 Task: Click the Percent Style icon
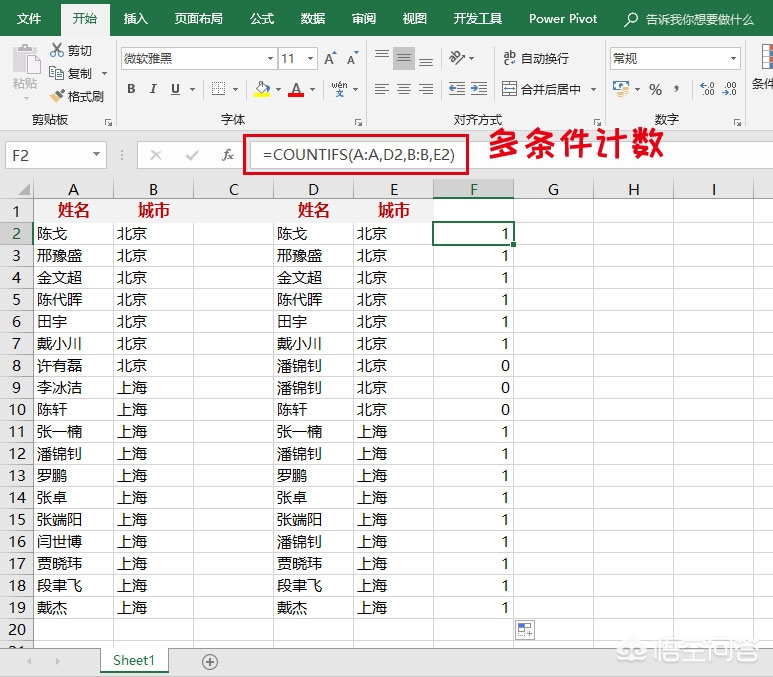tap(655, 89)
